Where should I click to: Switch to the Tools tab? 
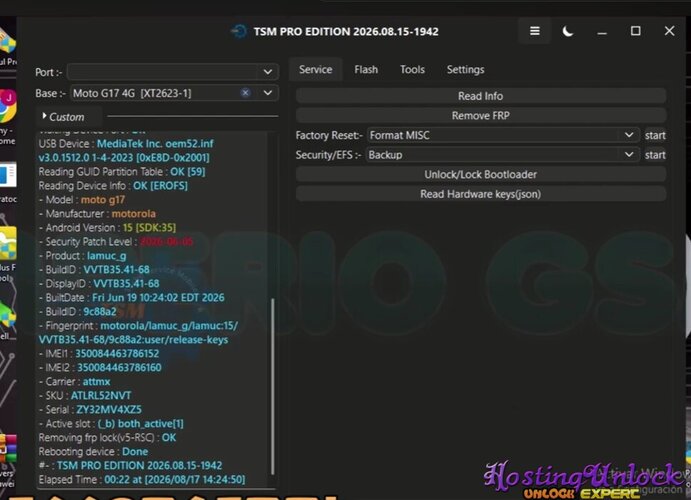412,70
